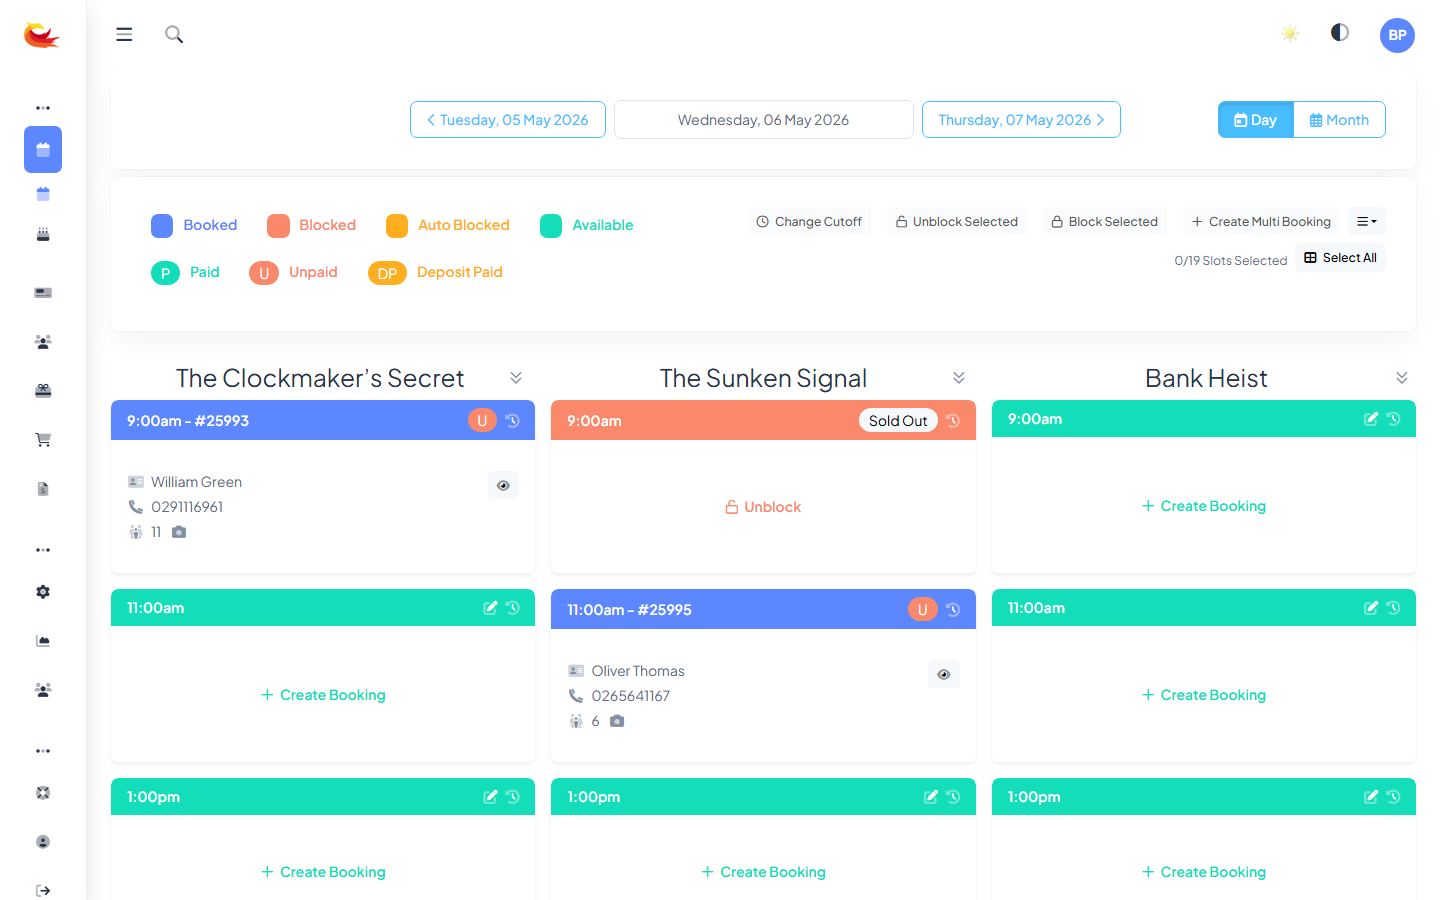The width and height of the screenshot is (1440, 900).
Task: Collapse the Bank Heist column
Action: (x=1402, y=378)
